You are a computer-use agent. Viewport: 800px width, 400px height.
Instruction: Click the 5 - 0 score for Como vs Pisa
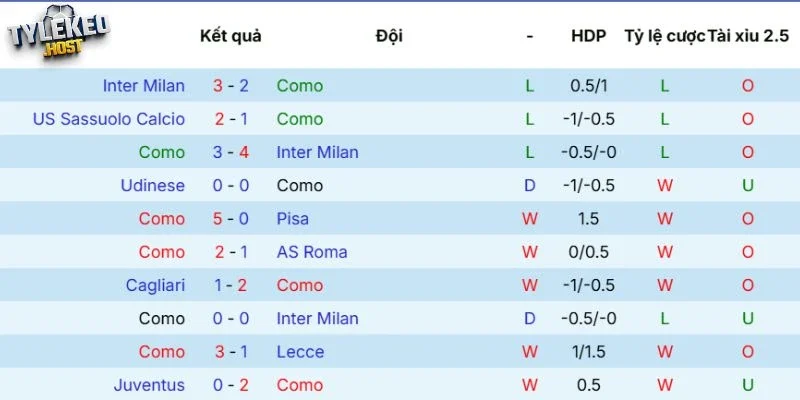click(x=230, y=218)
